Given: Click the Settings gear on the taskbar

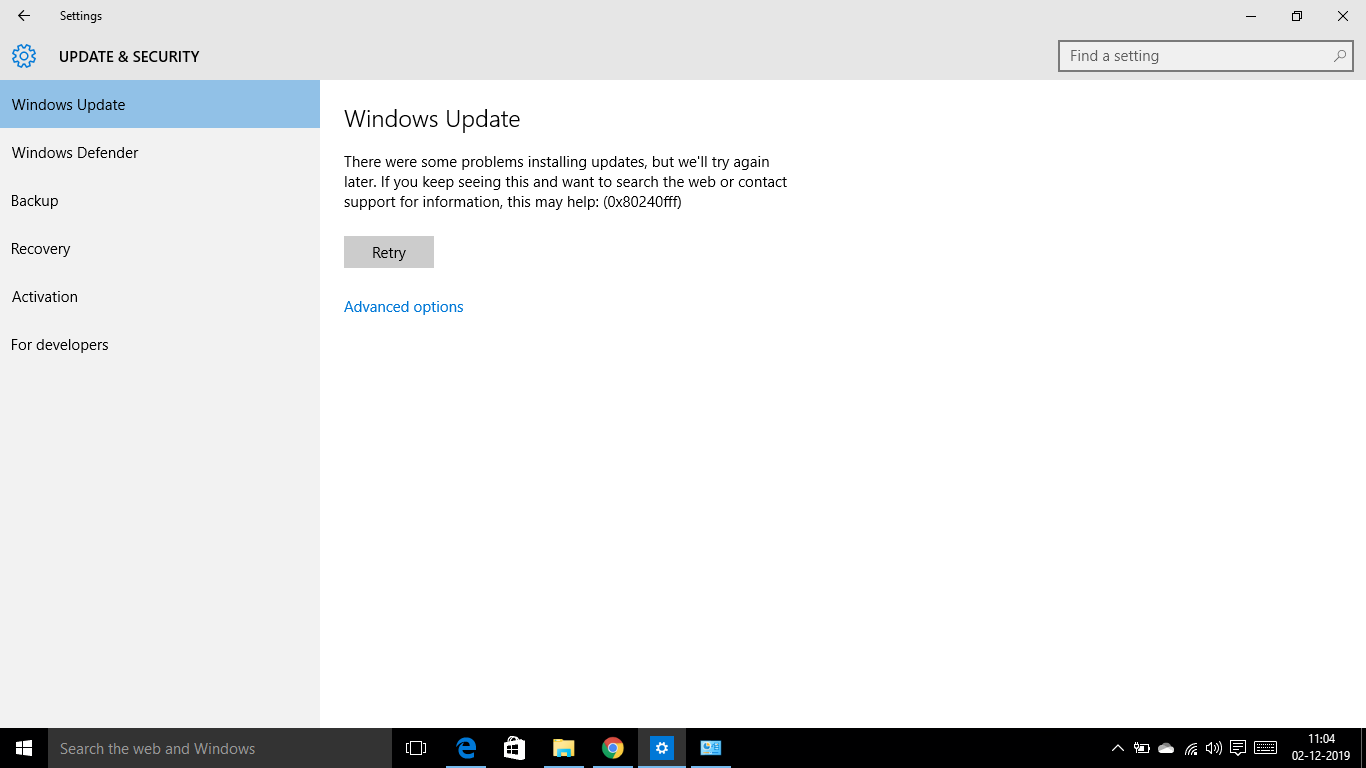Looking at the screenshot, I should point(662,748).
